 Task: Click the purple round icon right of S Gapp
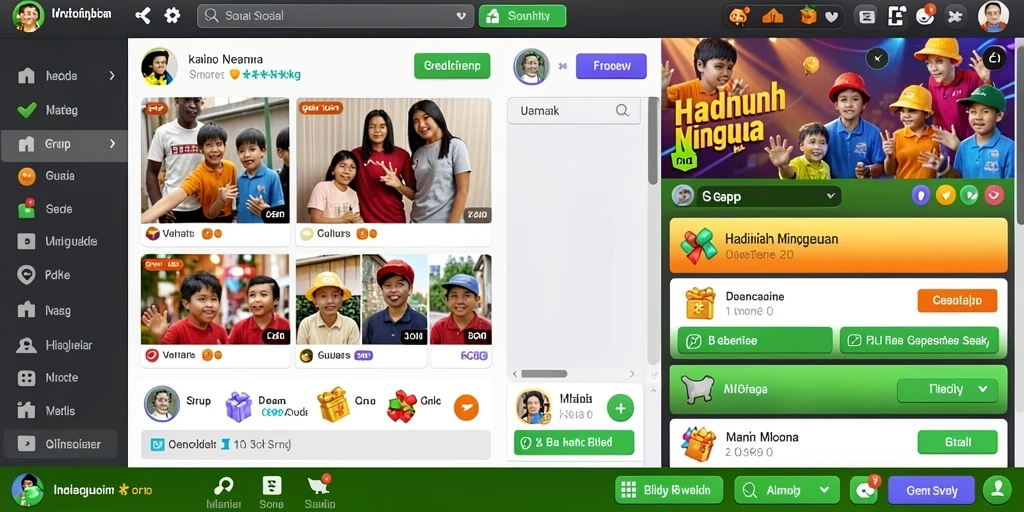tap(921, 195)
